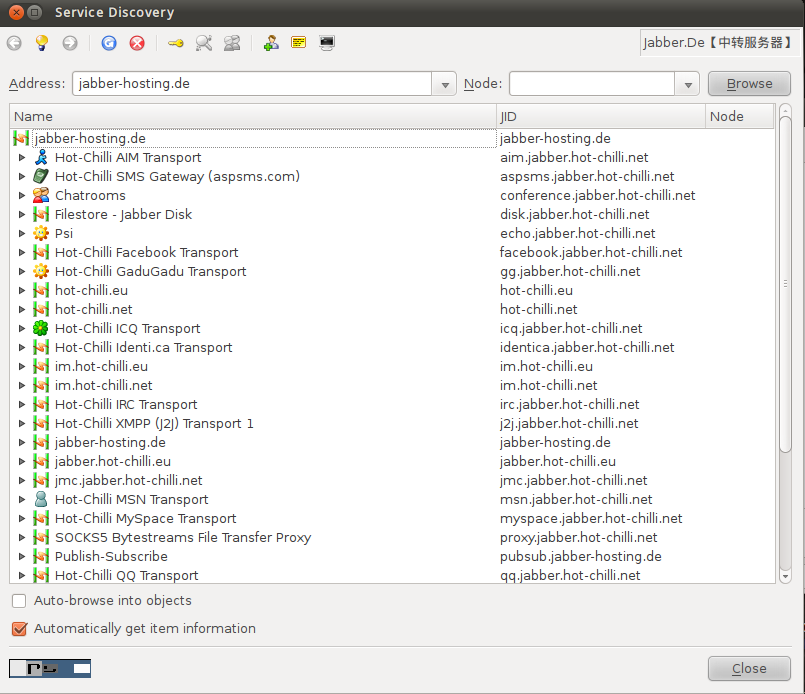Click the scrollbar down arrow
805x694 pixels.
(785, 576)
